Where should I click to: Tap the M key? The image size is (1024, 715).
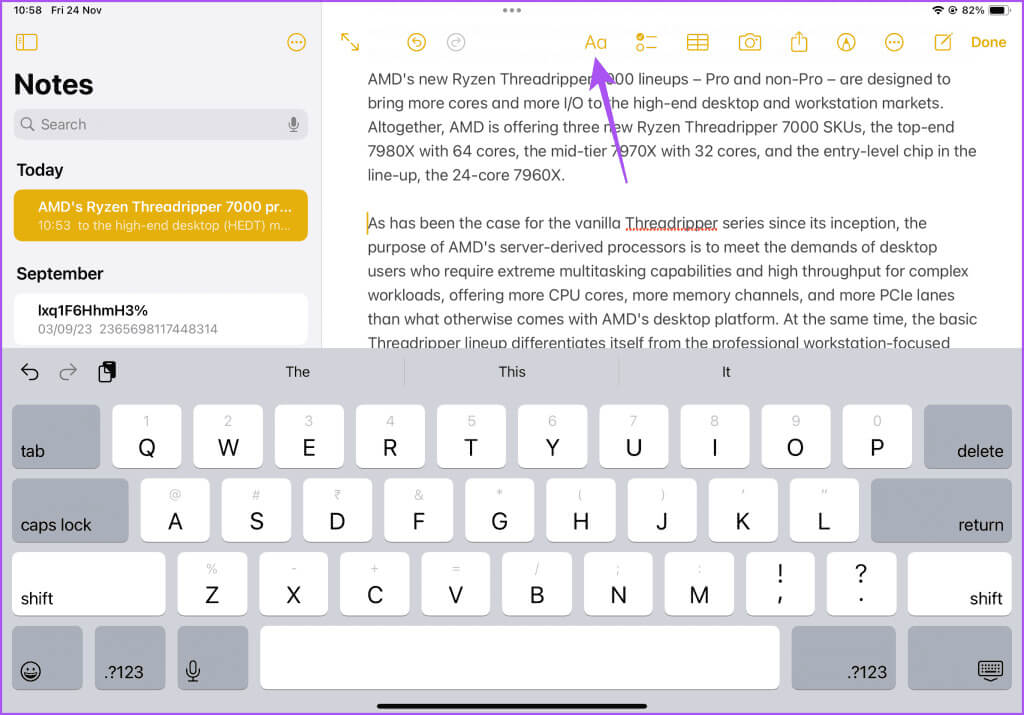699,584
